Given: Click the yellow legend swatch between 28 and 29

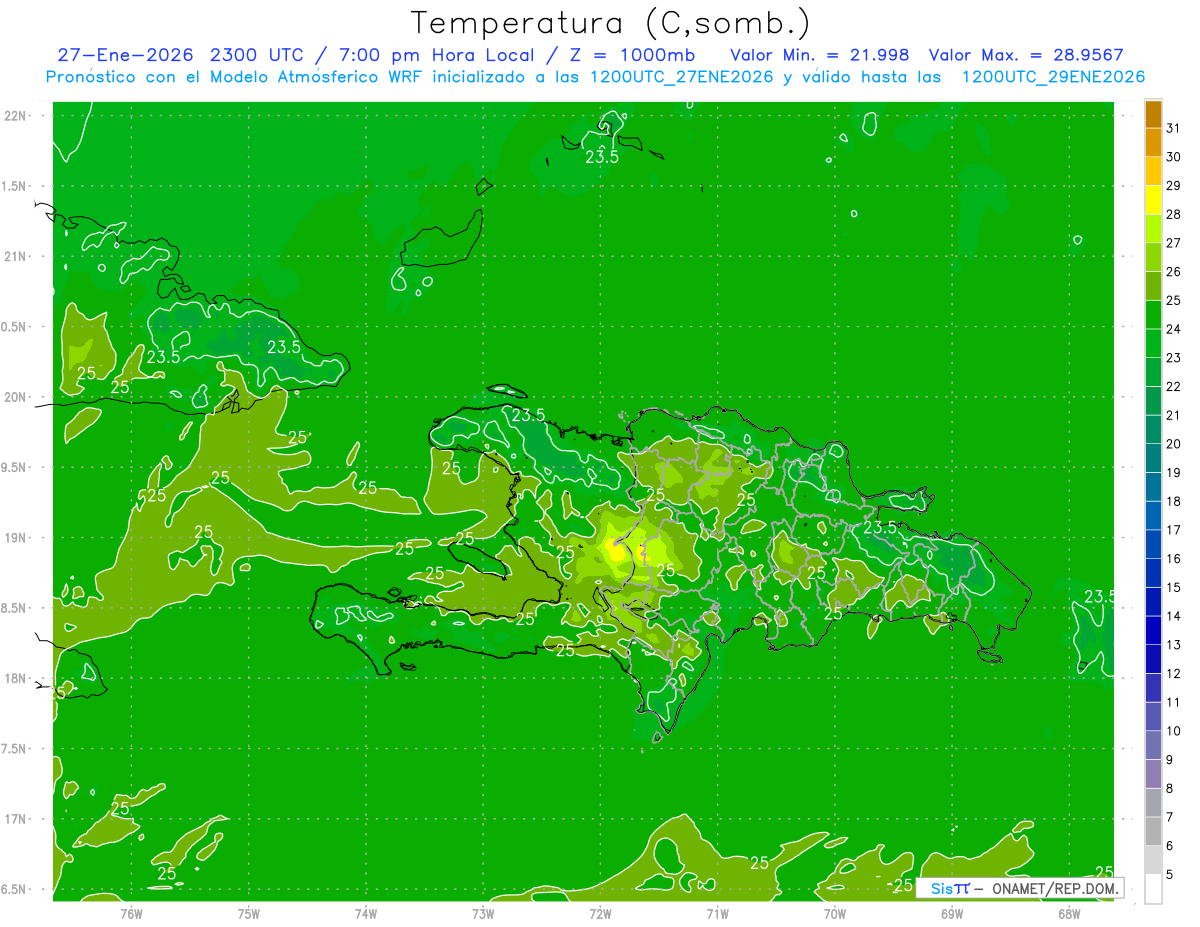Looking at the screenshot, I should click(1153, 200).
